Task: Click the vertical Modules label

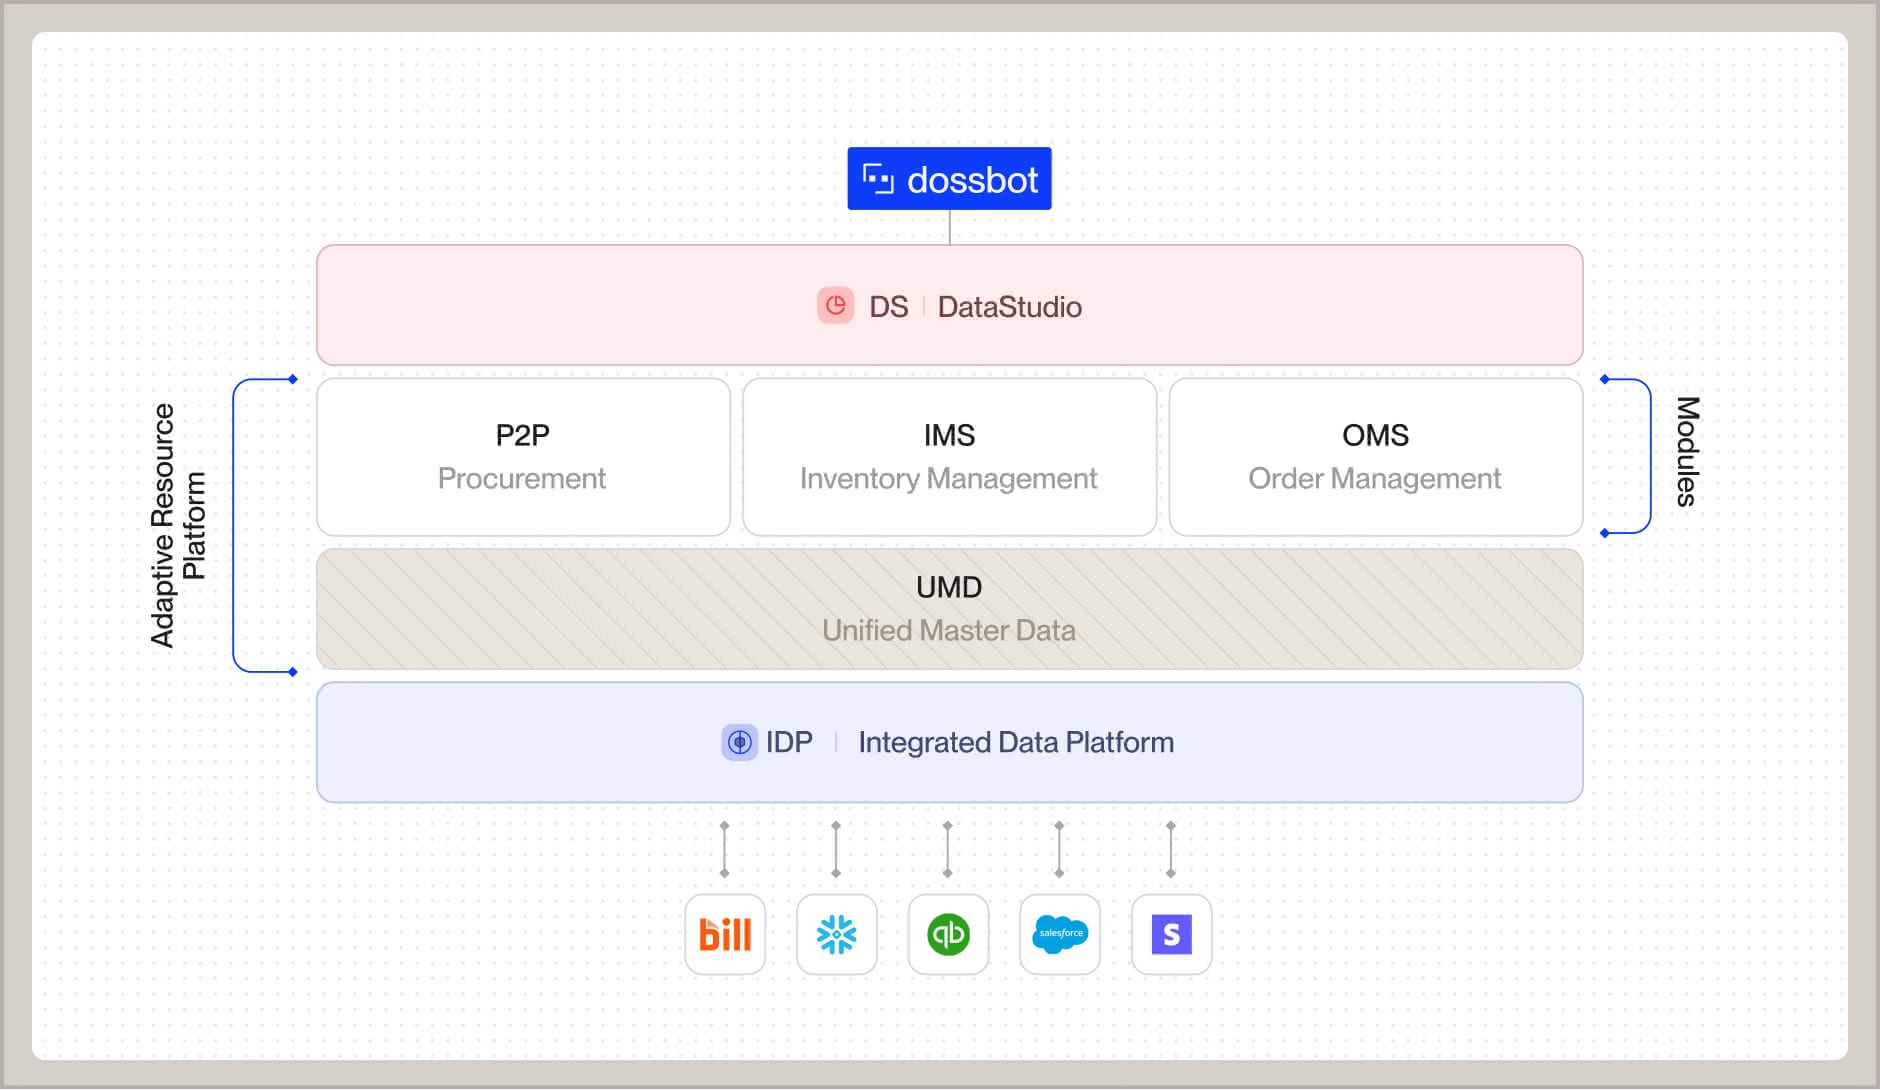Action: [1687, 452]
